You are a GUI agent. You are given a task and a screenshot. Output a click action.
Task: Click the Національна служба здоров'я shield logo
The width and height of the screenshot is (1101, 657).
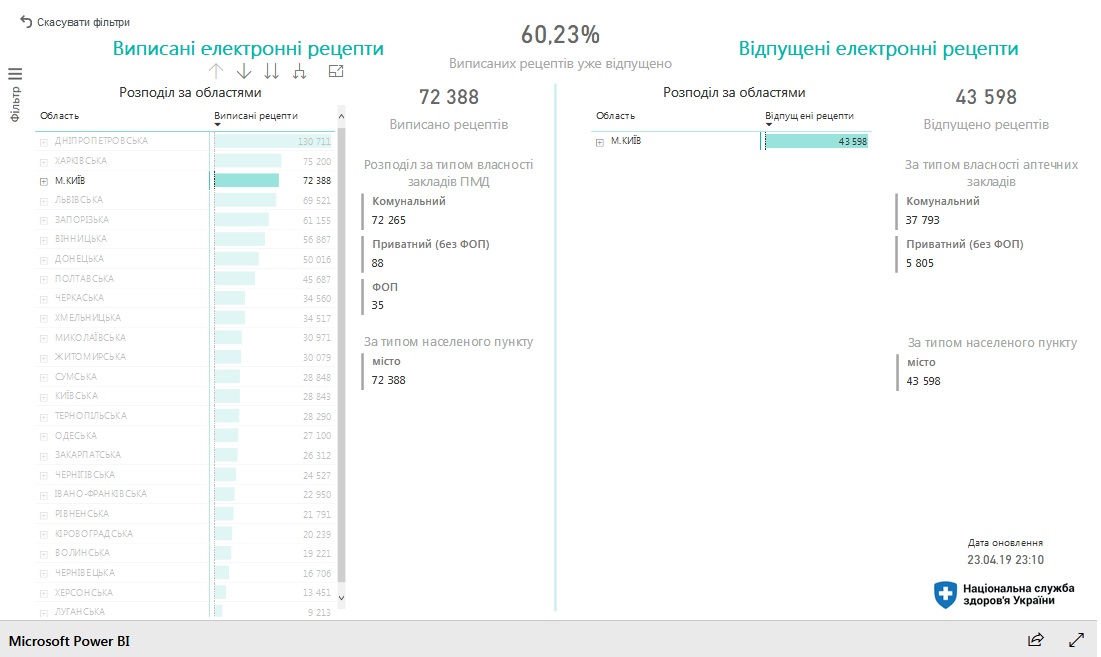945,595
